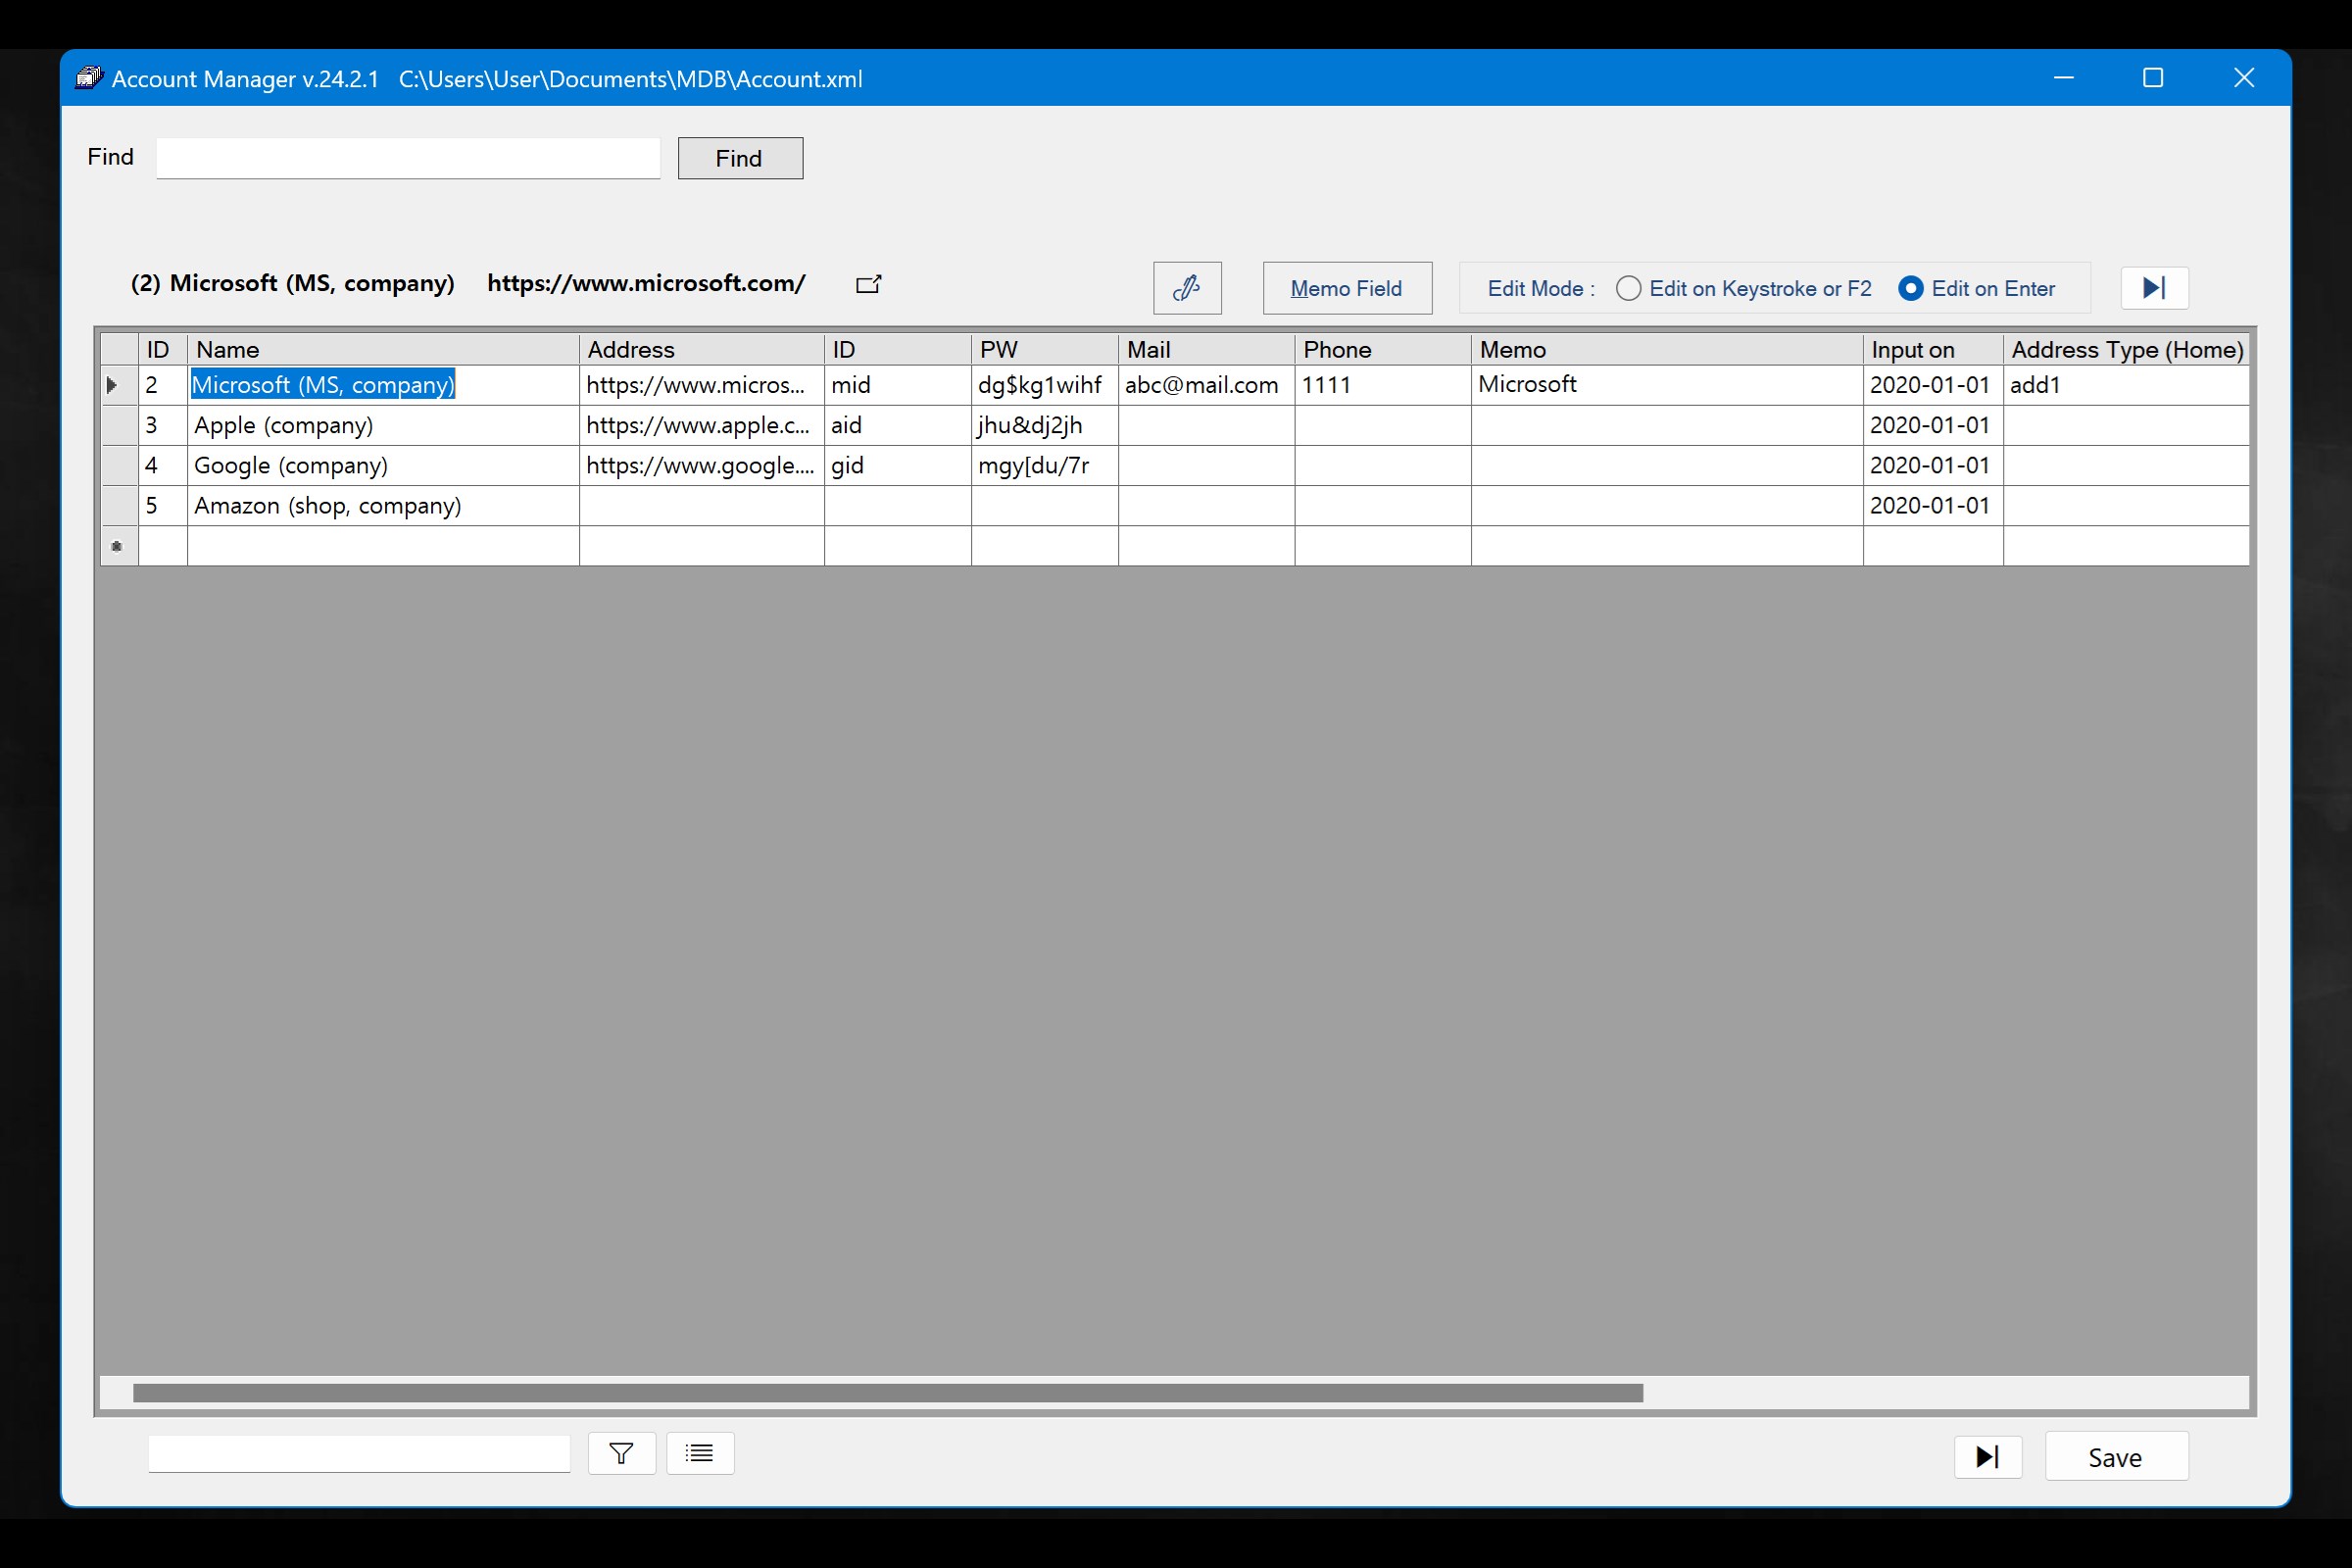
Task: Click the row header for Amazon row
Action: tap(119, 505)
